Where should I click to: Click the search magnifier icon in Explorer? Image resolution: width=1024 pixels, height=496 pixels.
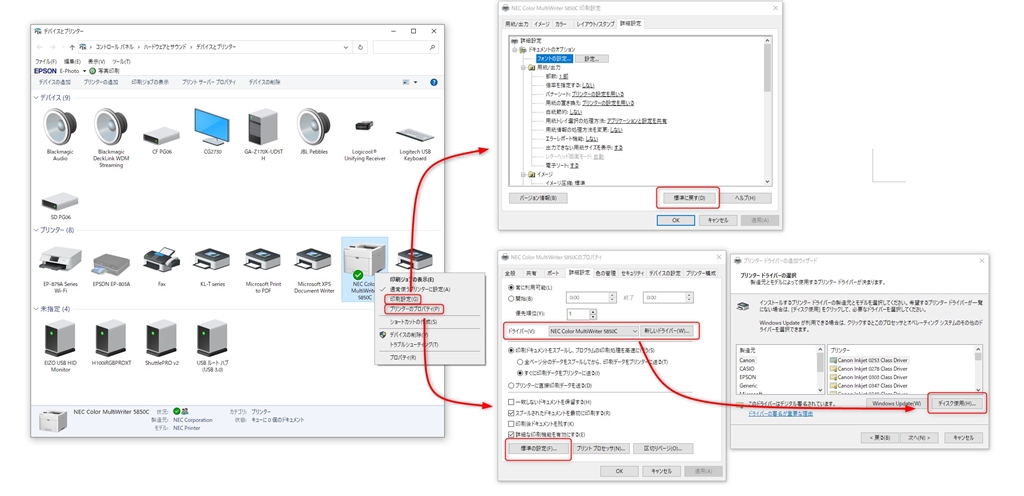(432, 47)
